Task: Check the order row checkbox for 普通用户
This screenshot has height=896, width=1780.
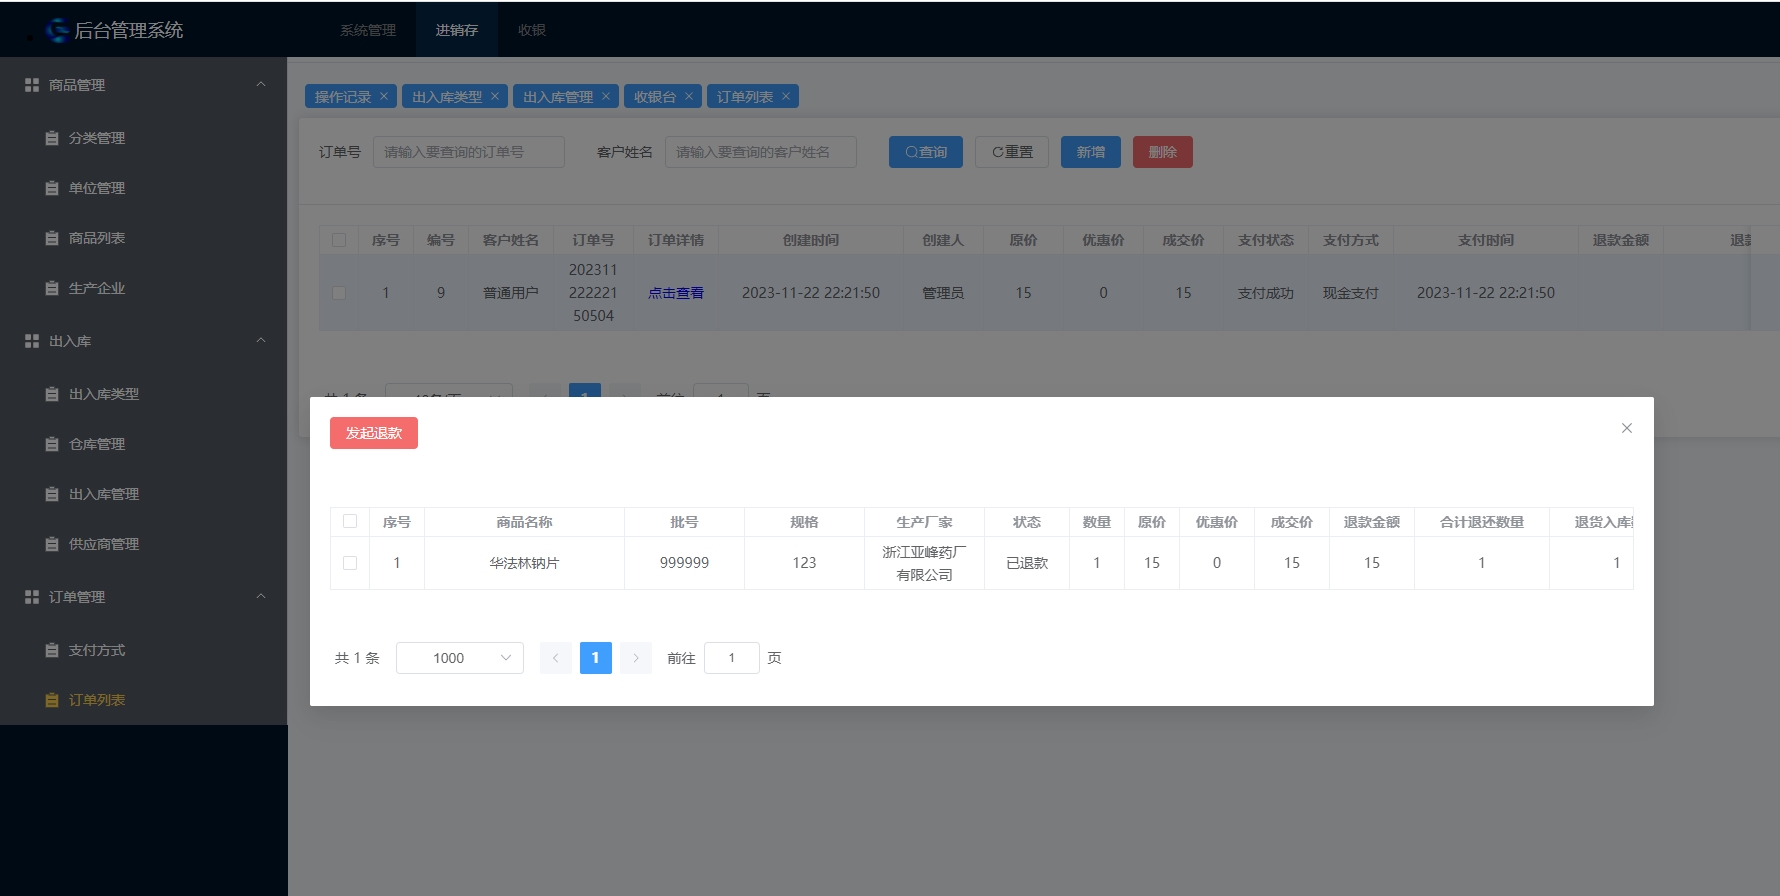Action: 339,293
